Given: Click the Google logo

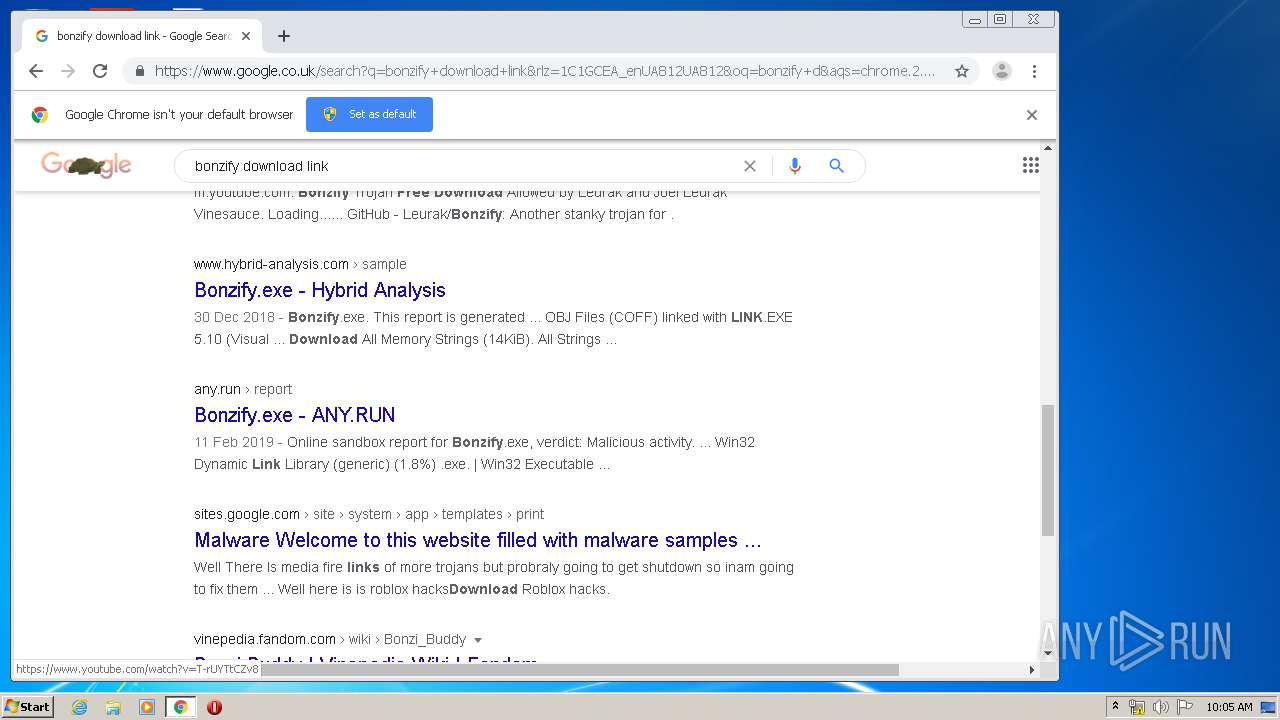Looking at the screenshot, I should 86,165.
